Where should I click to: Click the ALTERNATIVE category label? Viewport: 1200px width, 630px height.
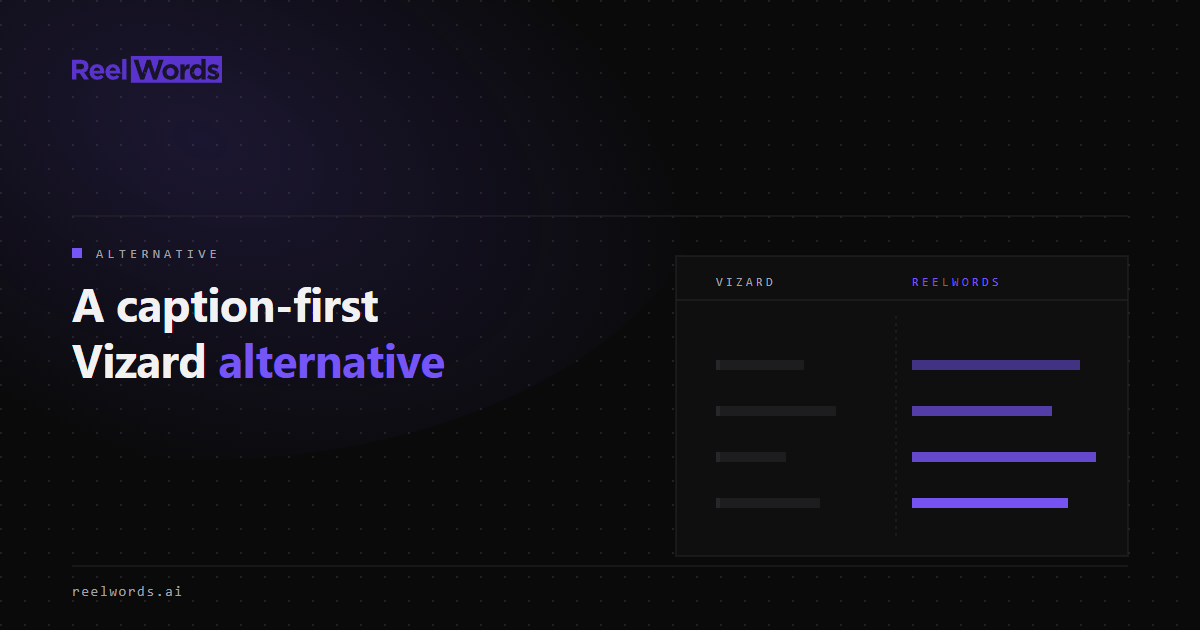[157, 254]
